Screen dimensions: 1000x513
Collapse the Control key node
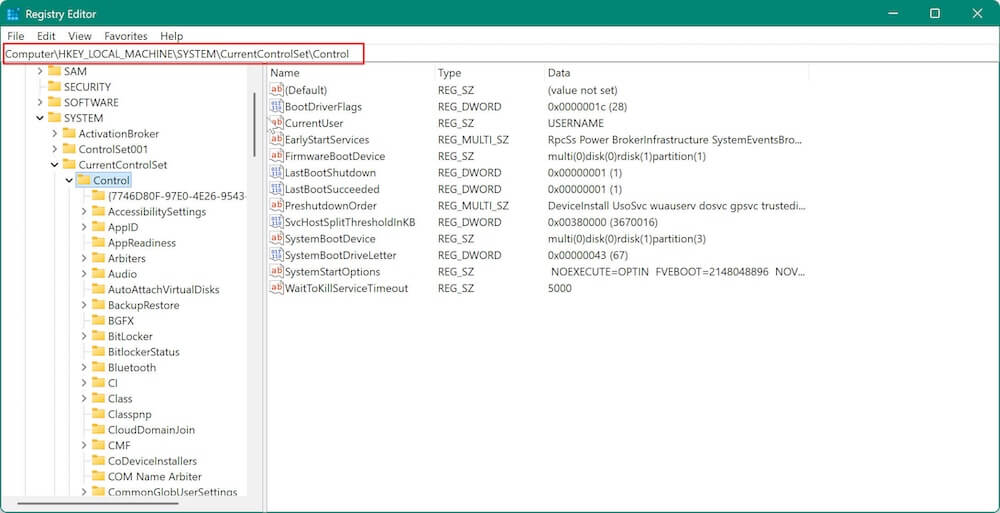click(69, 181)
